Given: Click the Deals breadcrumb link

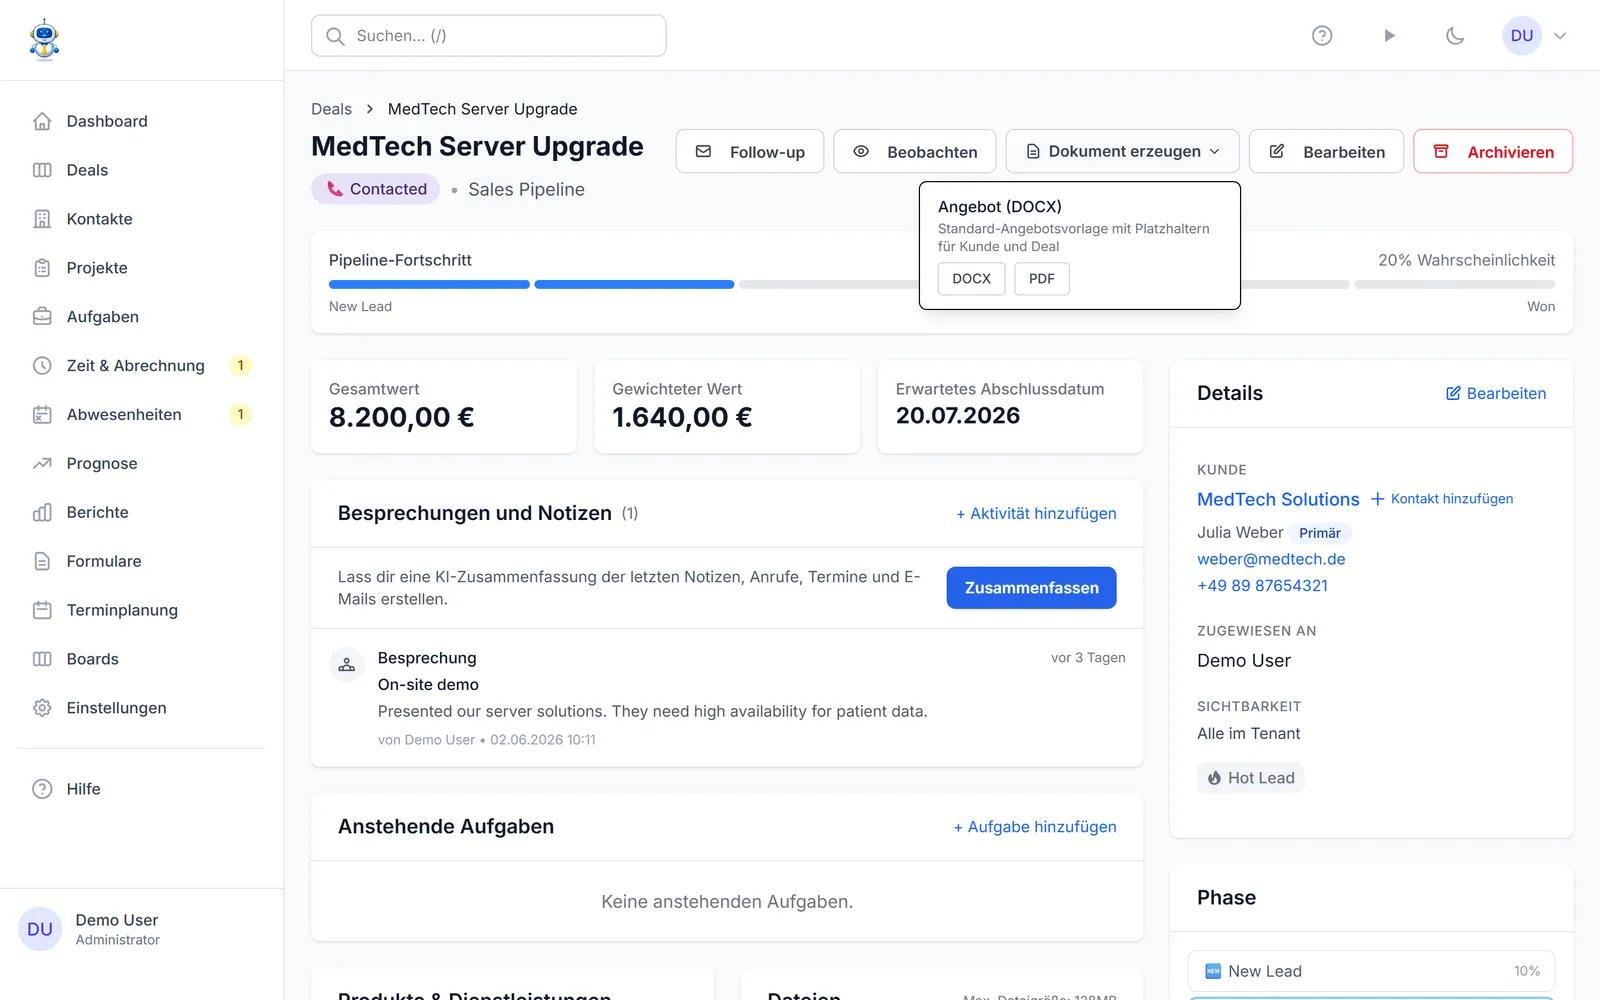Looking at the screenshot, I should point(331,109).
